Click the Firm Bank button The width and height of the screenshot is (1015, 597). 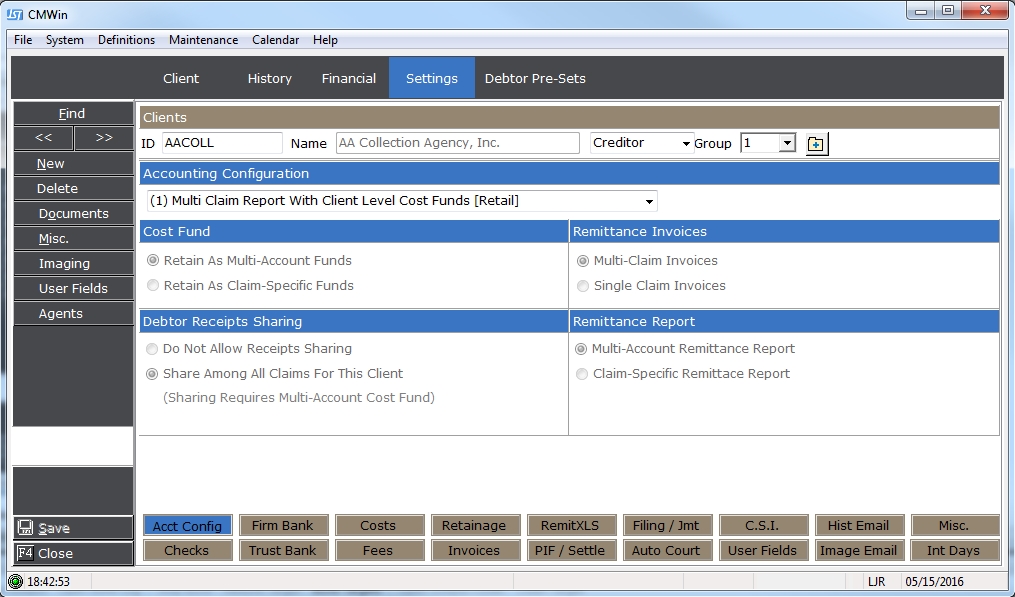[x=282, y=525]
